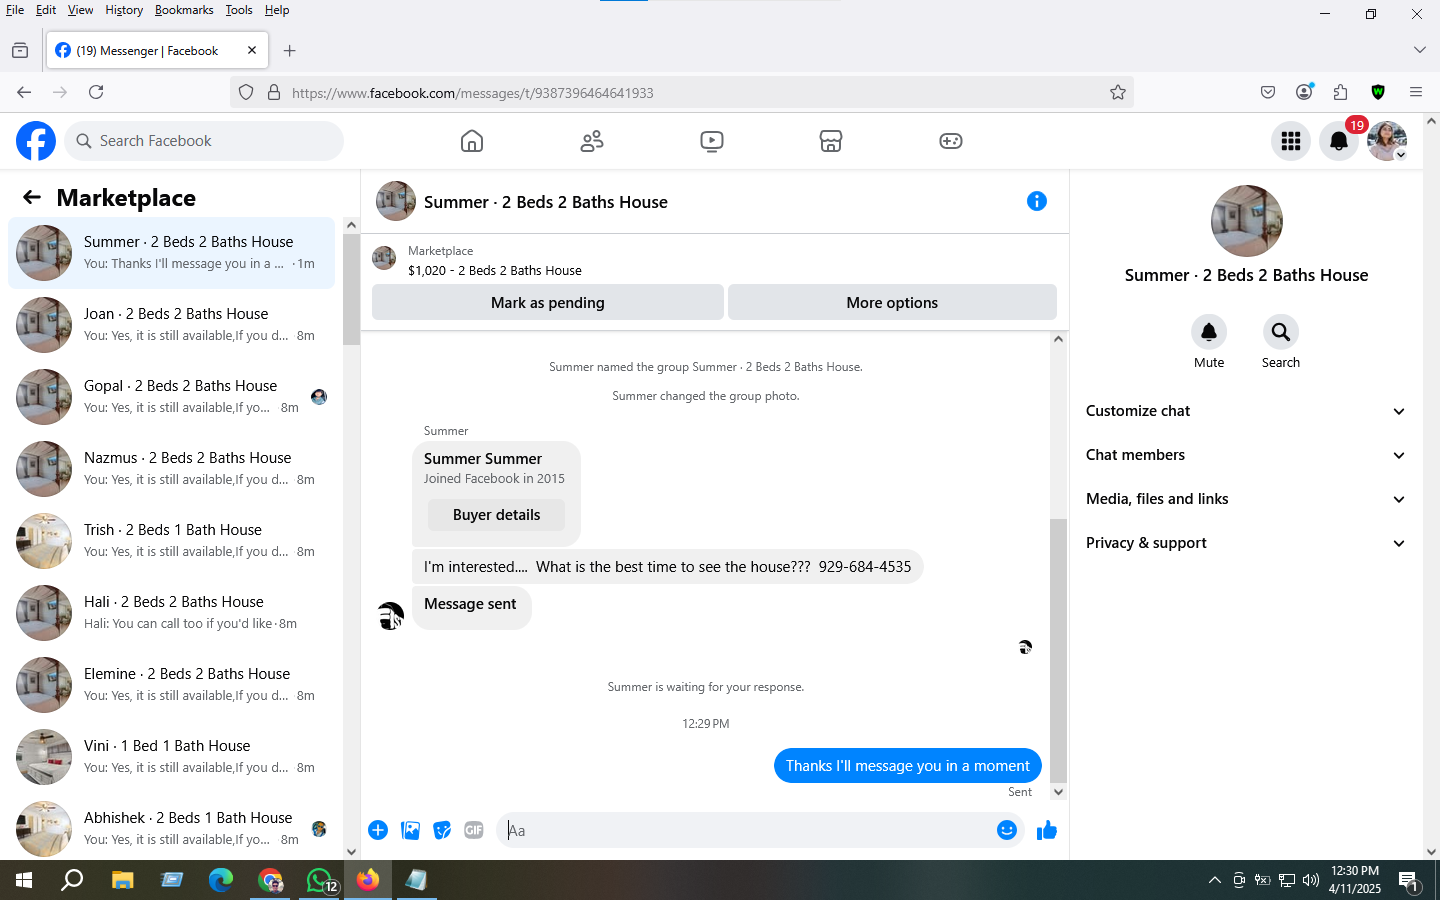The width and height of the screenshot is (1440, 900).
Task: Open the Facebook logo home link
Action: (36, 141)
